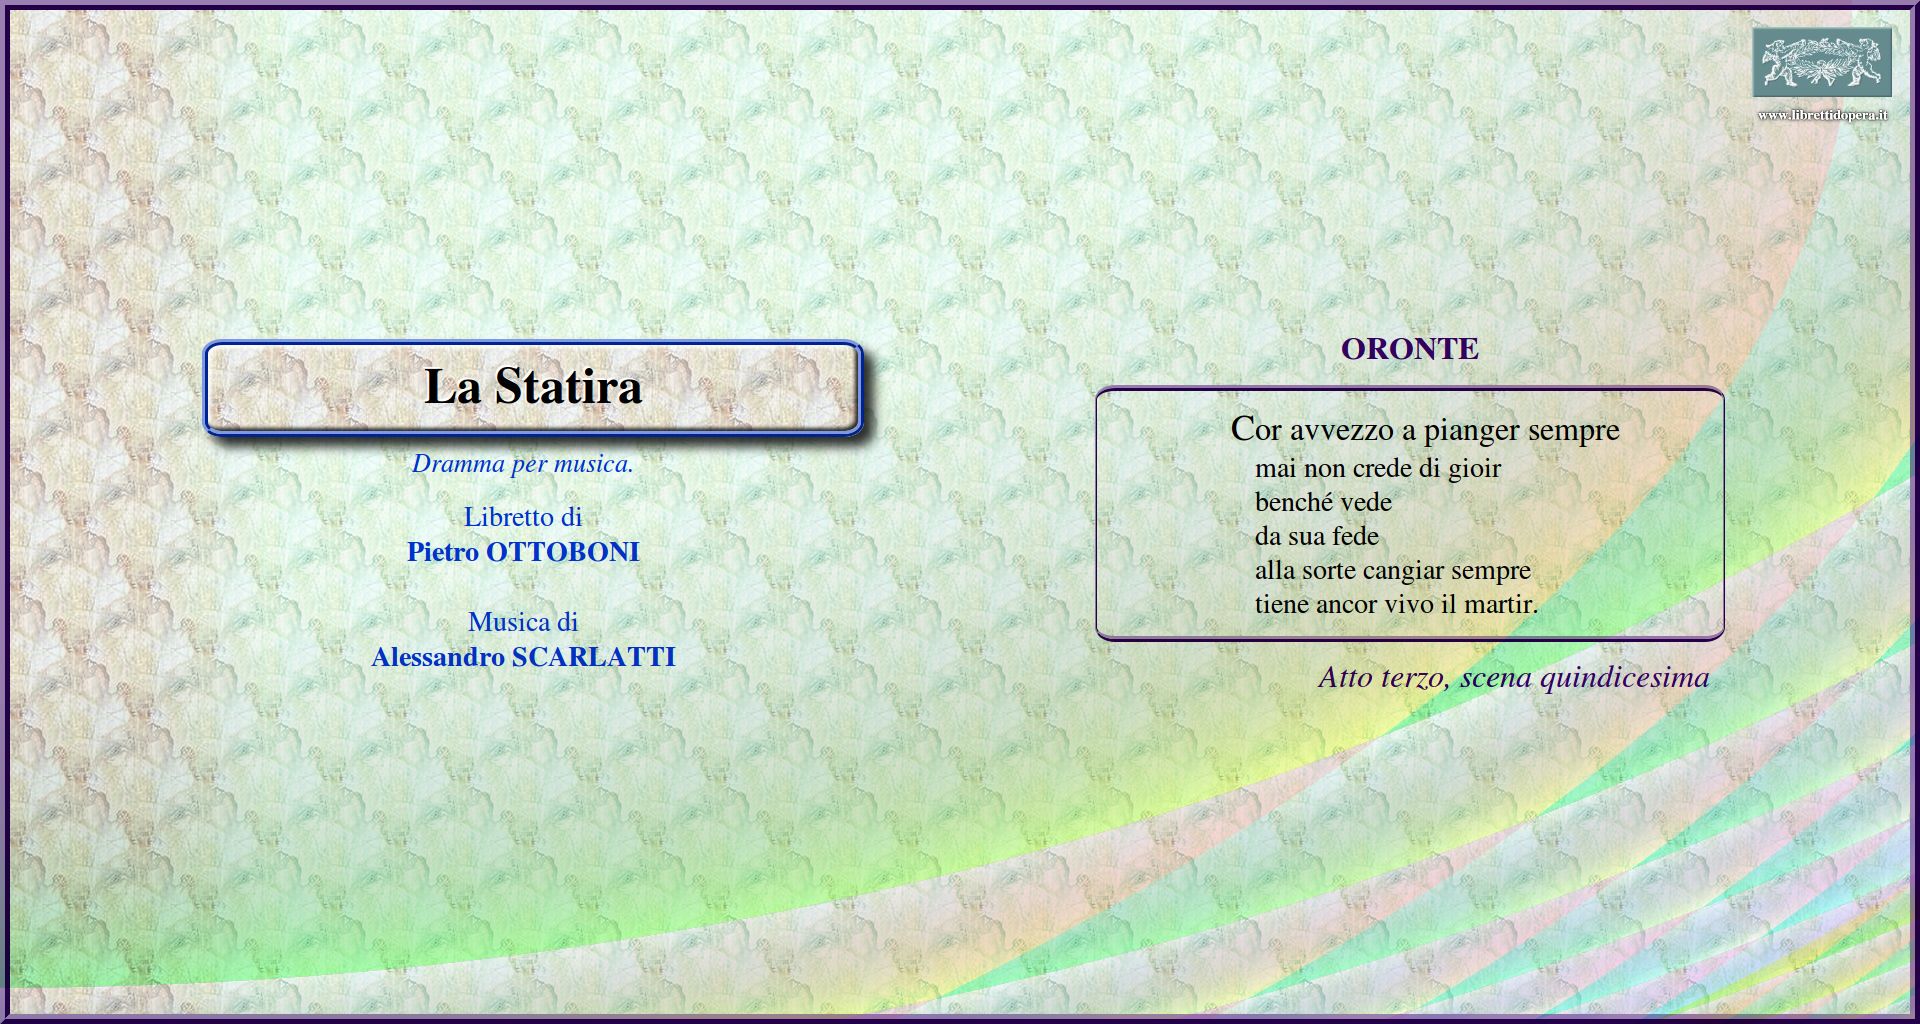Click the 'Libretto di' label
This screenshot has width=1920, height=1024.
tap(522, 517)
